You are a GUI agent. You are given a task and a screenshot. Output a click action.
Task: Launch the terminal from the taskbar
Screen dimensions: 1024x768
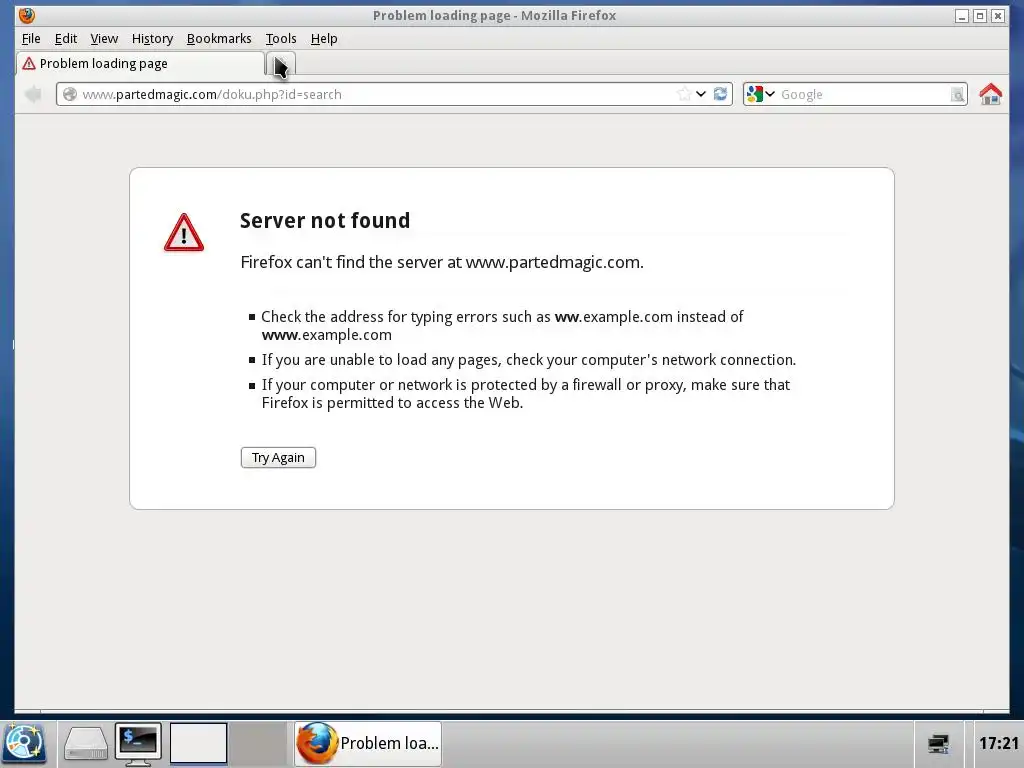tap(138, 744)
